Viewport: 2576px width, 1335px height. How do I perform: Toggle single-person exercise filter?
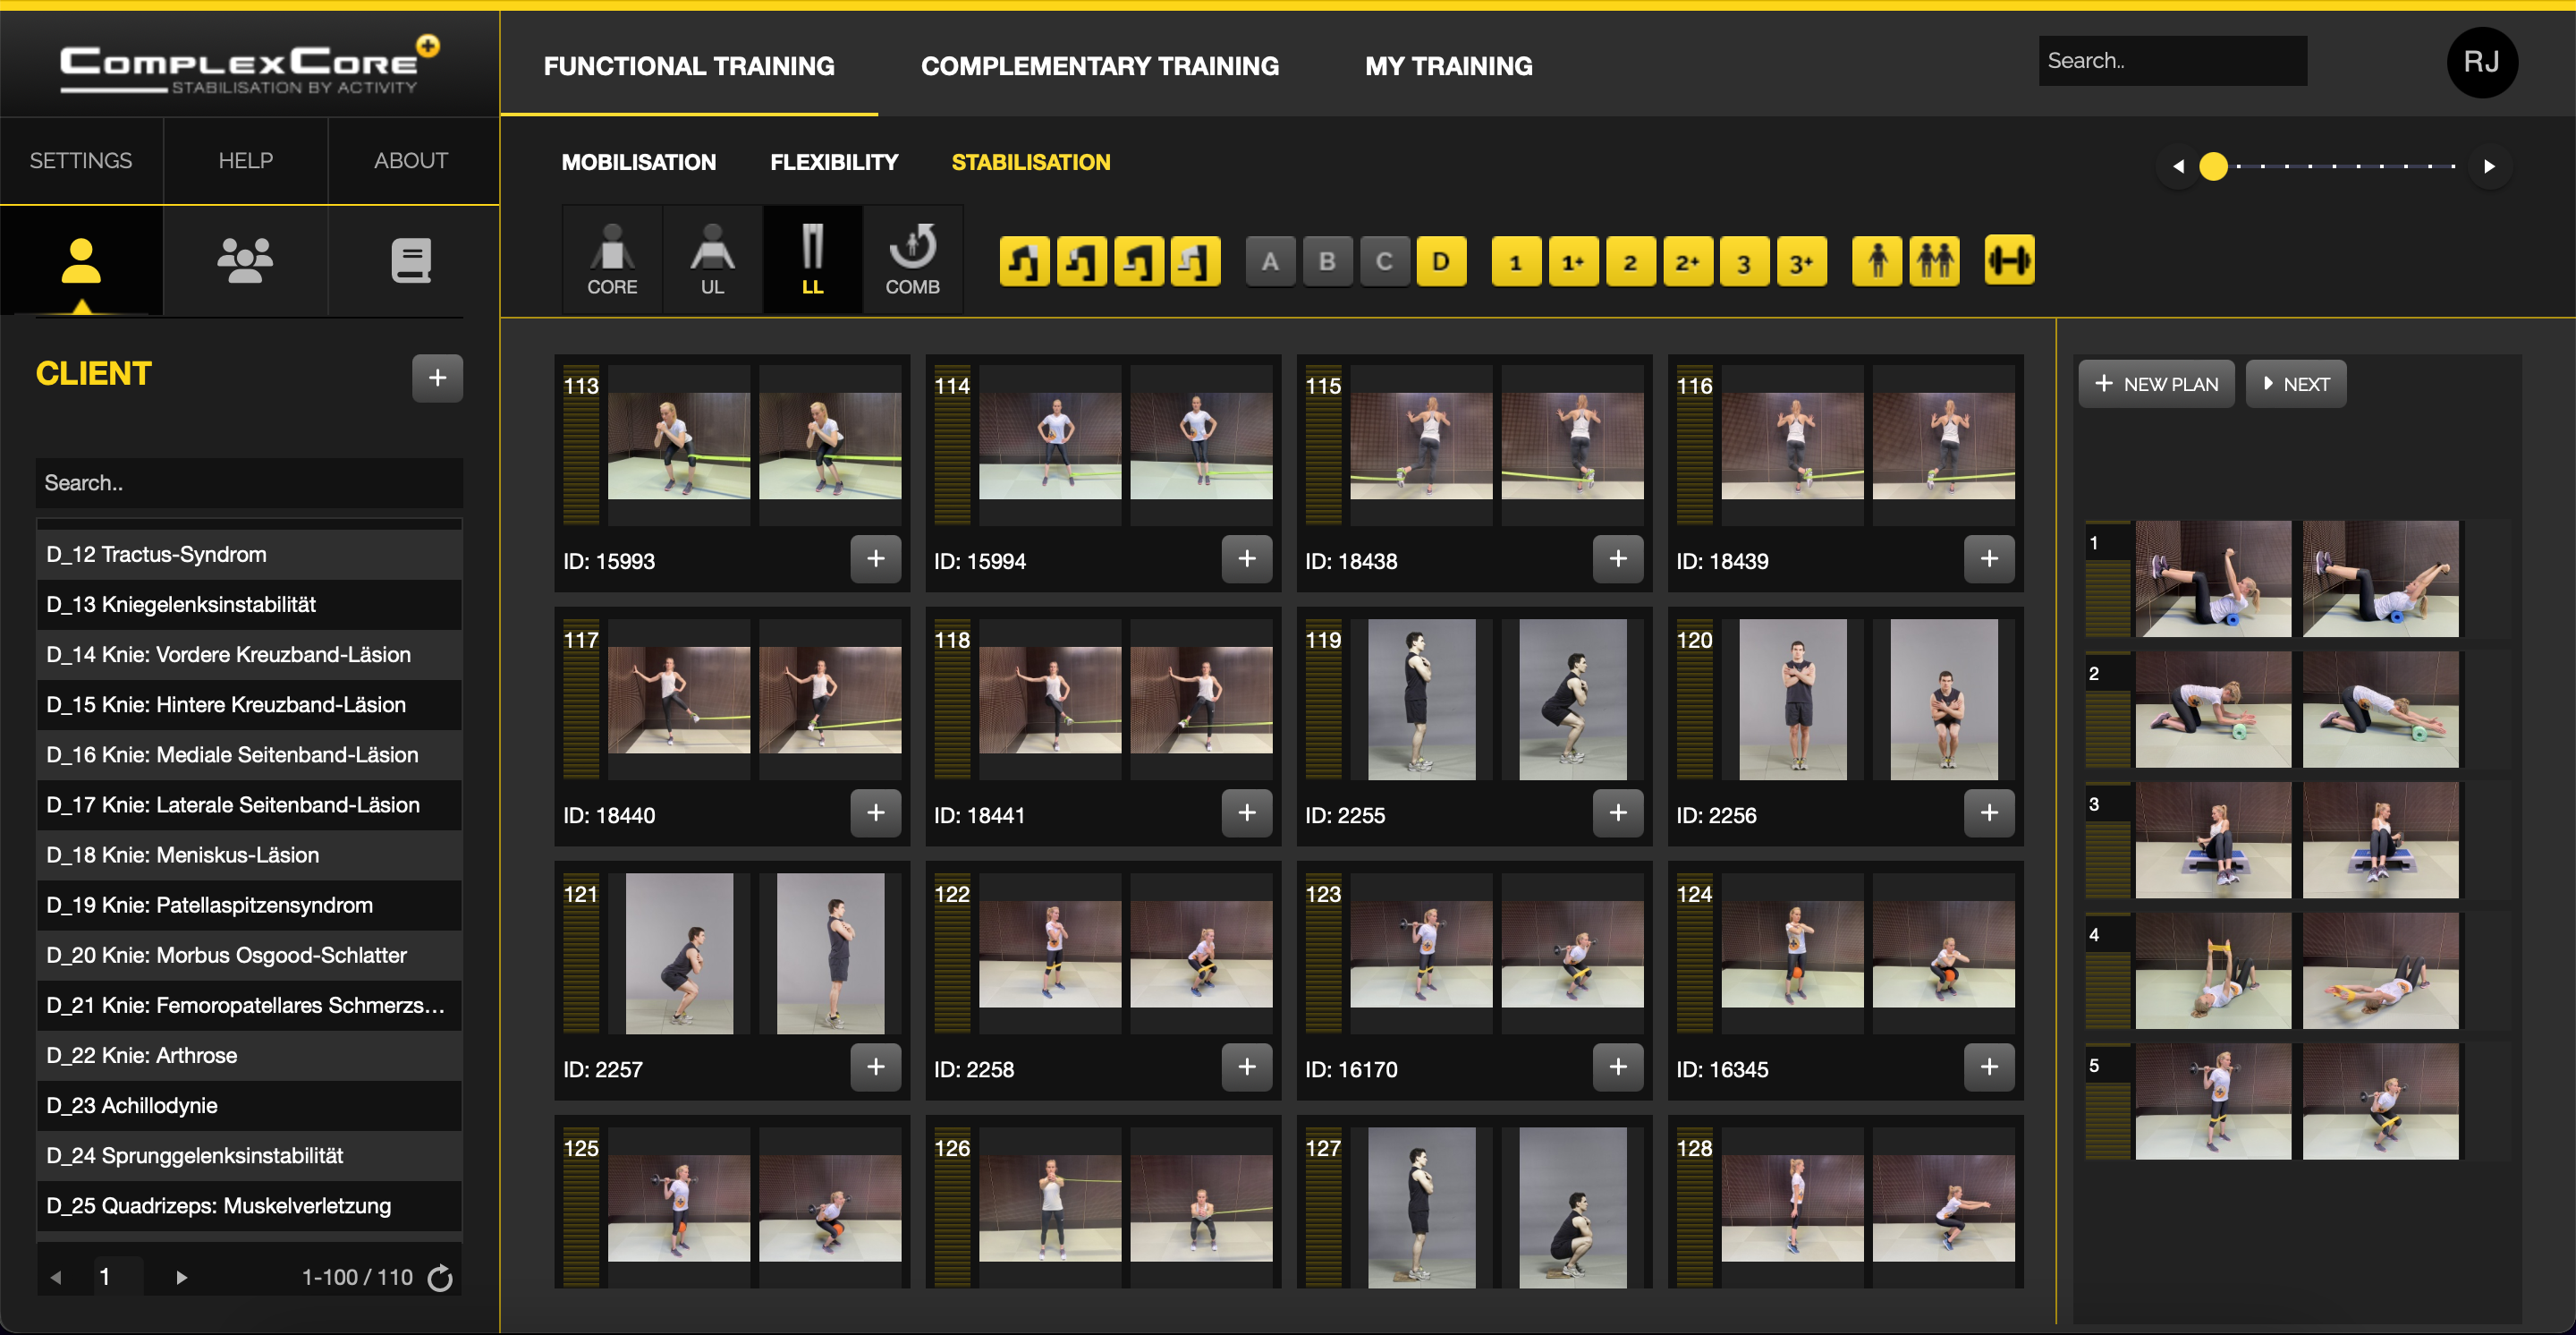[x=1877, y=262]
